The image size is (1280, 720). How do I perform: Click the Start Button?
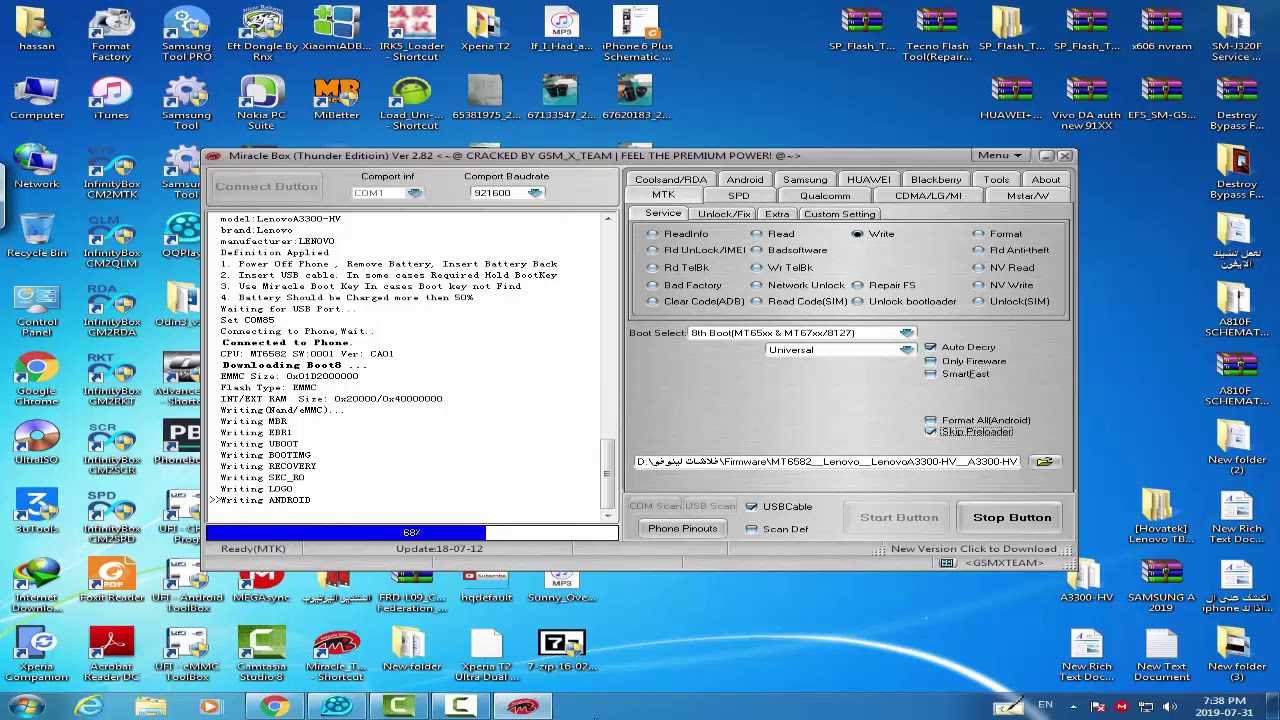click(899, 517)
